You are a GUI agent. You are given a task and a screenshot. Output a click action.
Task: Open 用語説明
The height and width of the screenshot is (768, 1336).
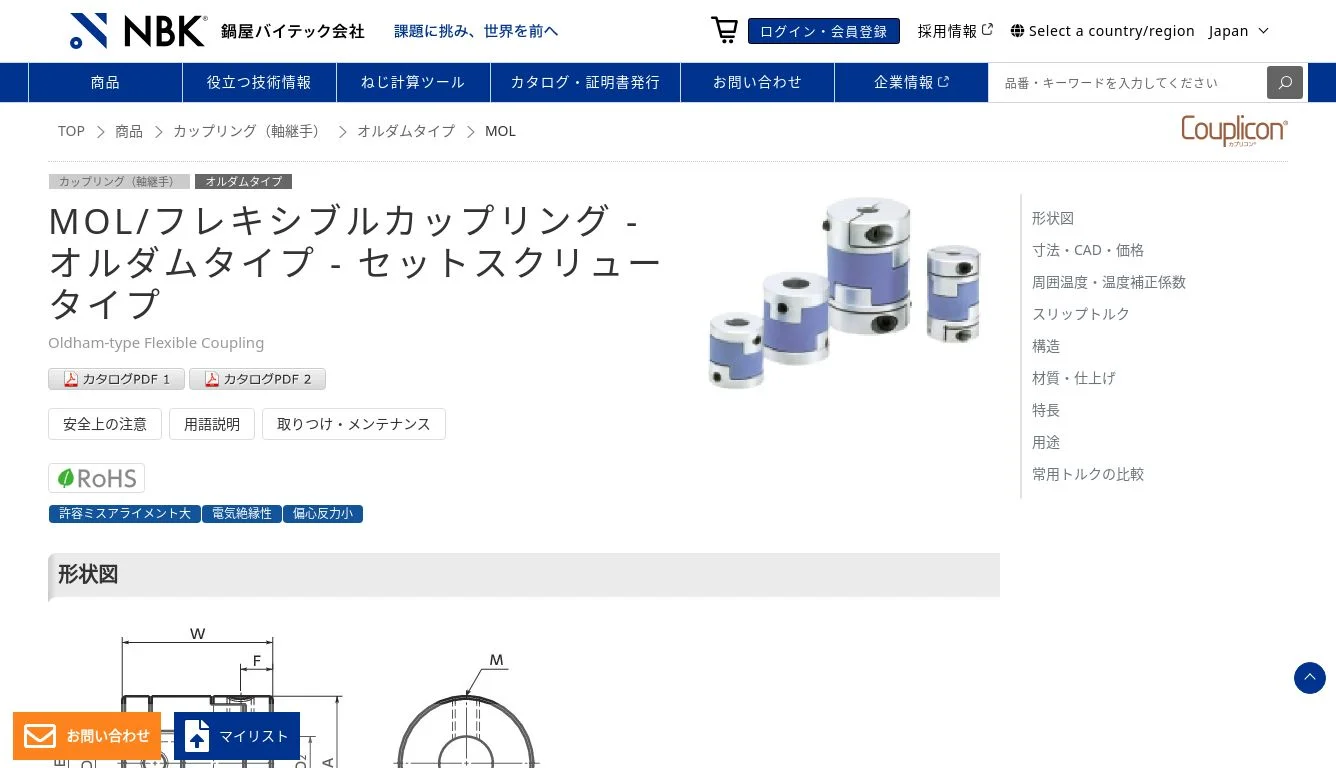point(212,424)
